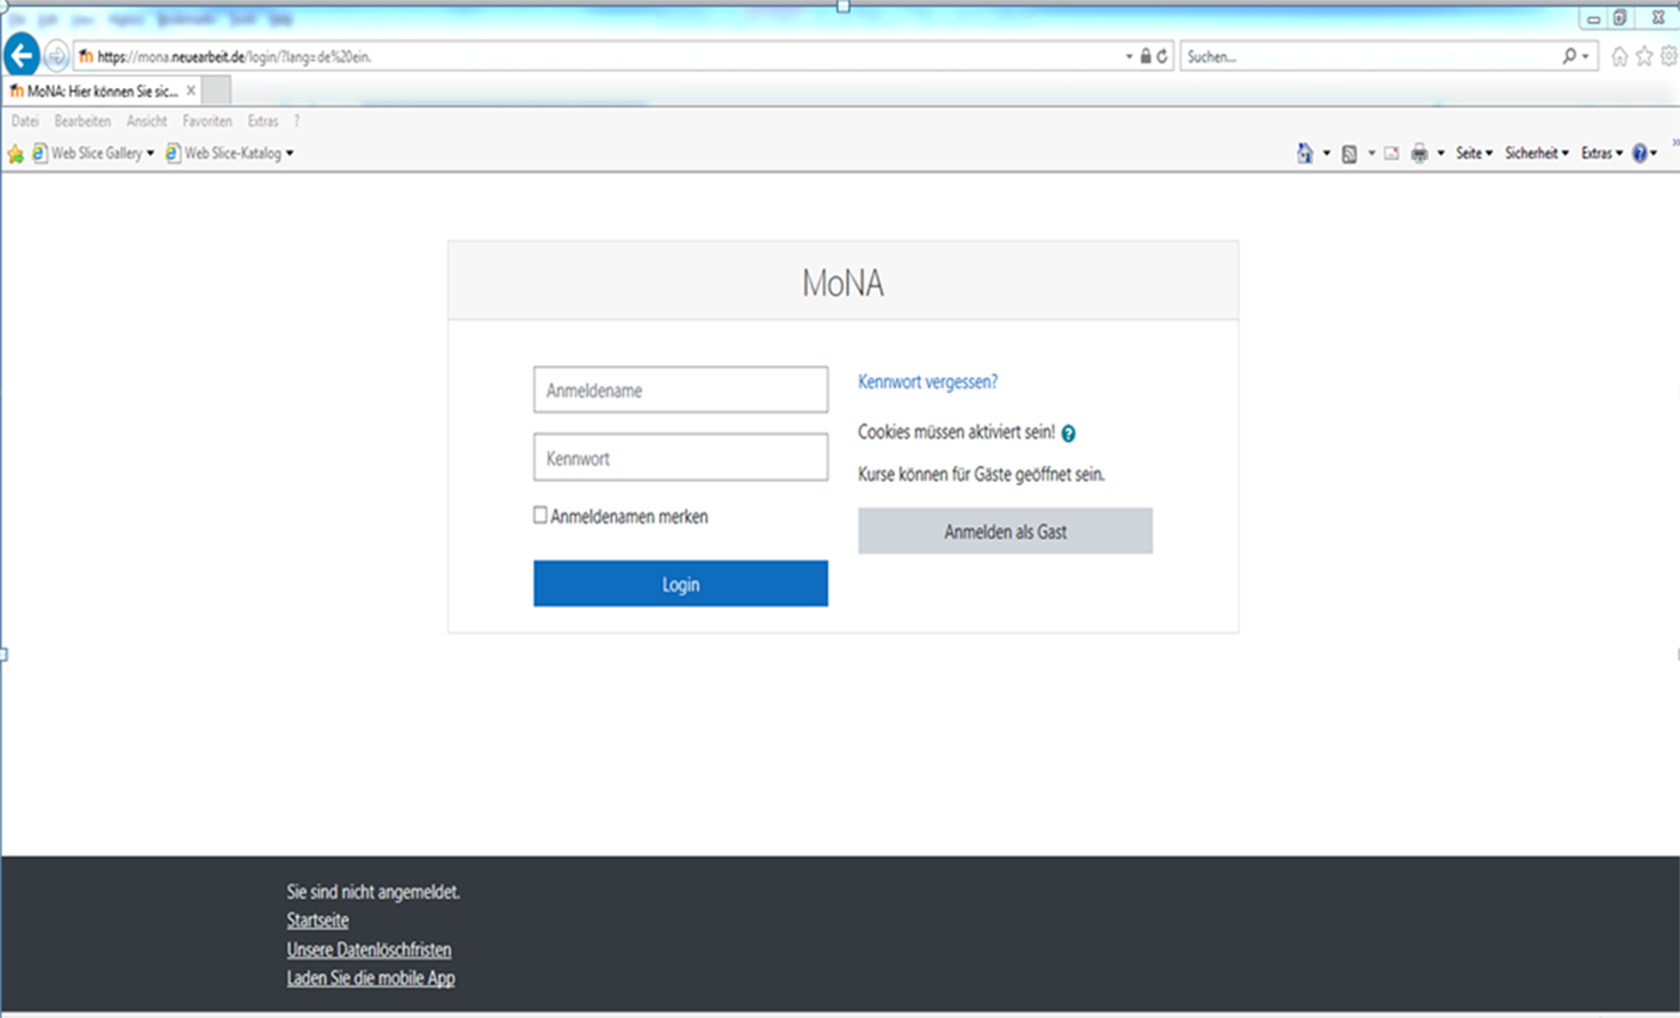Focus the Kennwort password field
This screenshot has width=1680, height=1018.
(x=681, y=457)
